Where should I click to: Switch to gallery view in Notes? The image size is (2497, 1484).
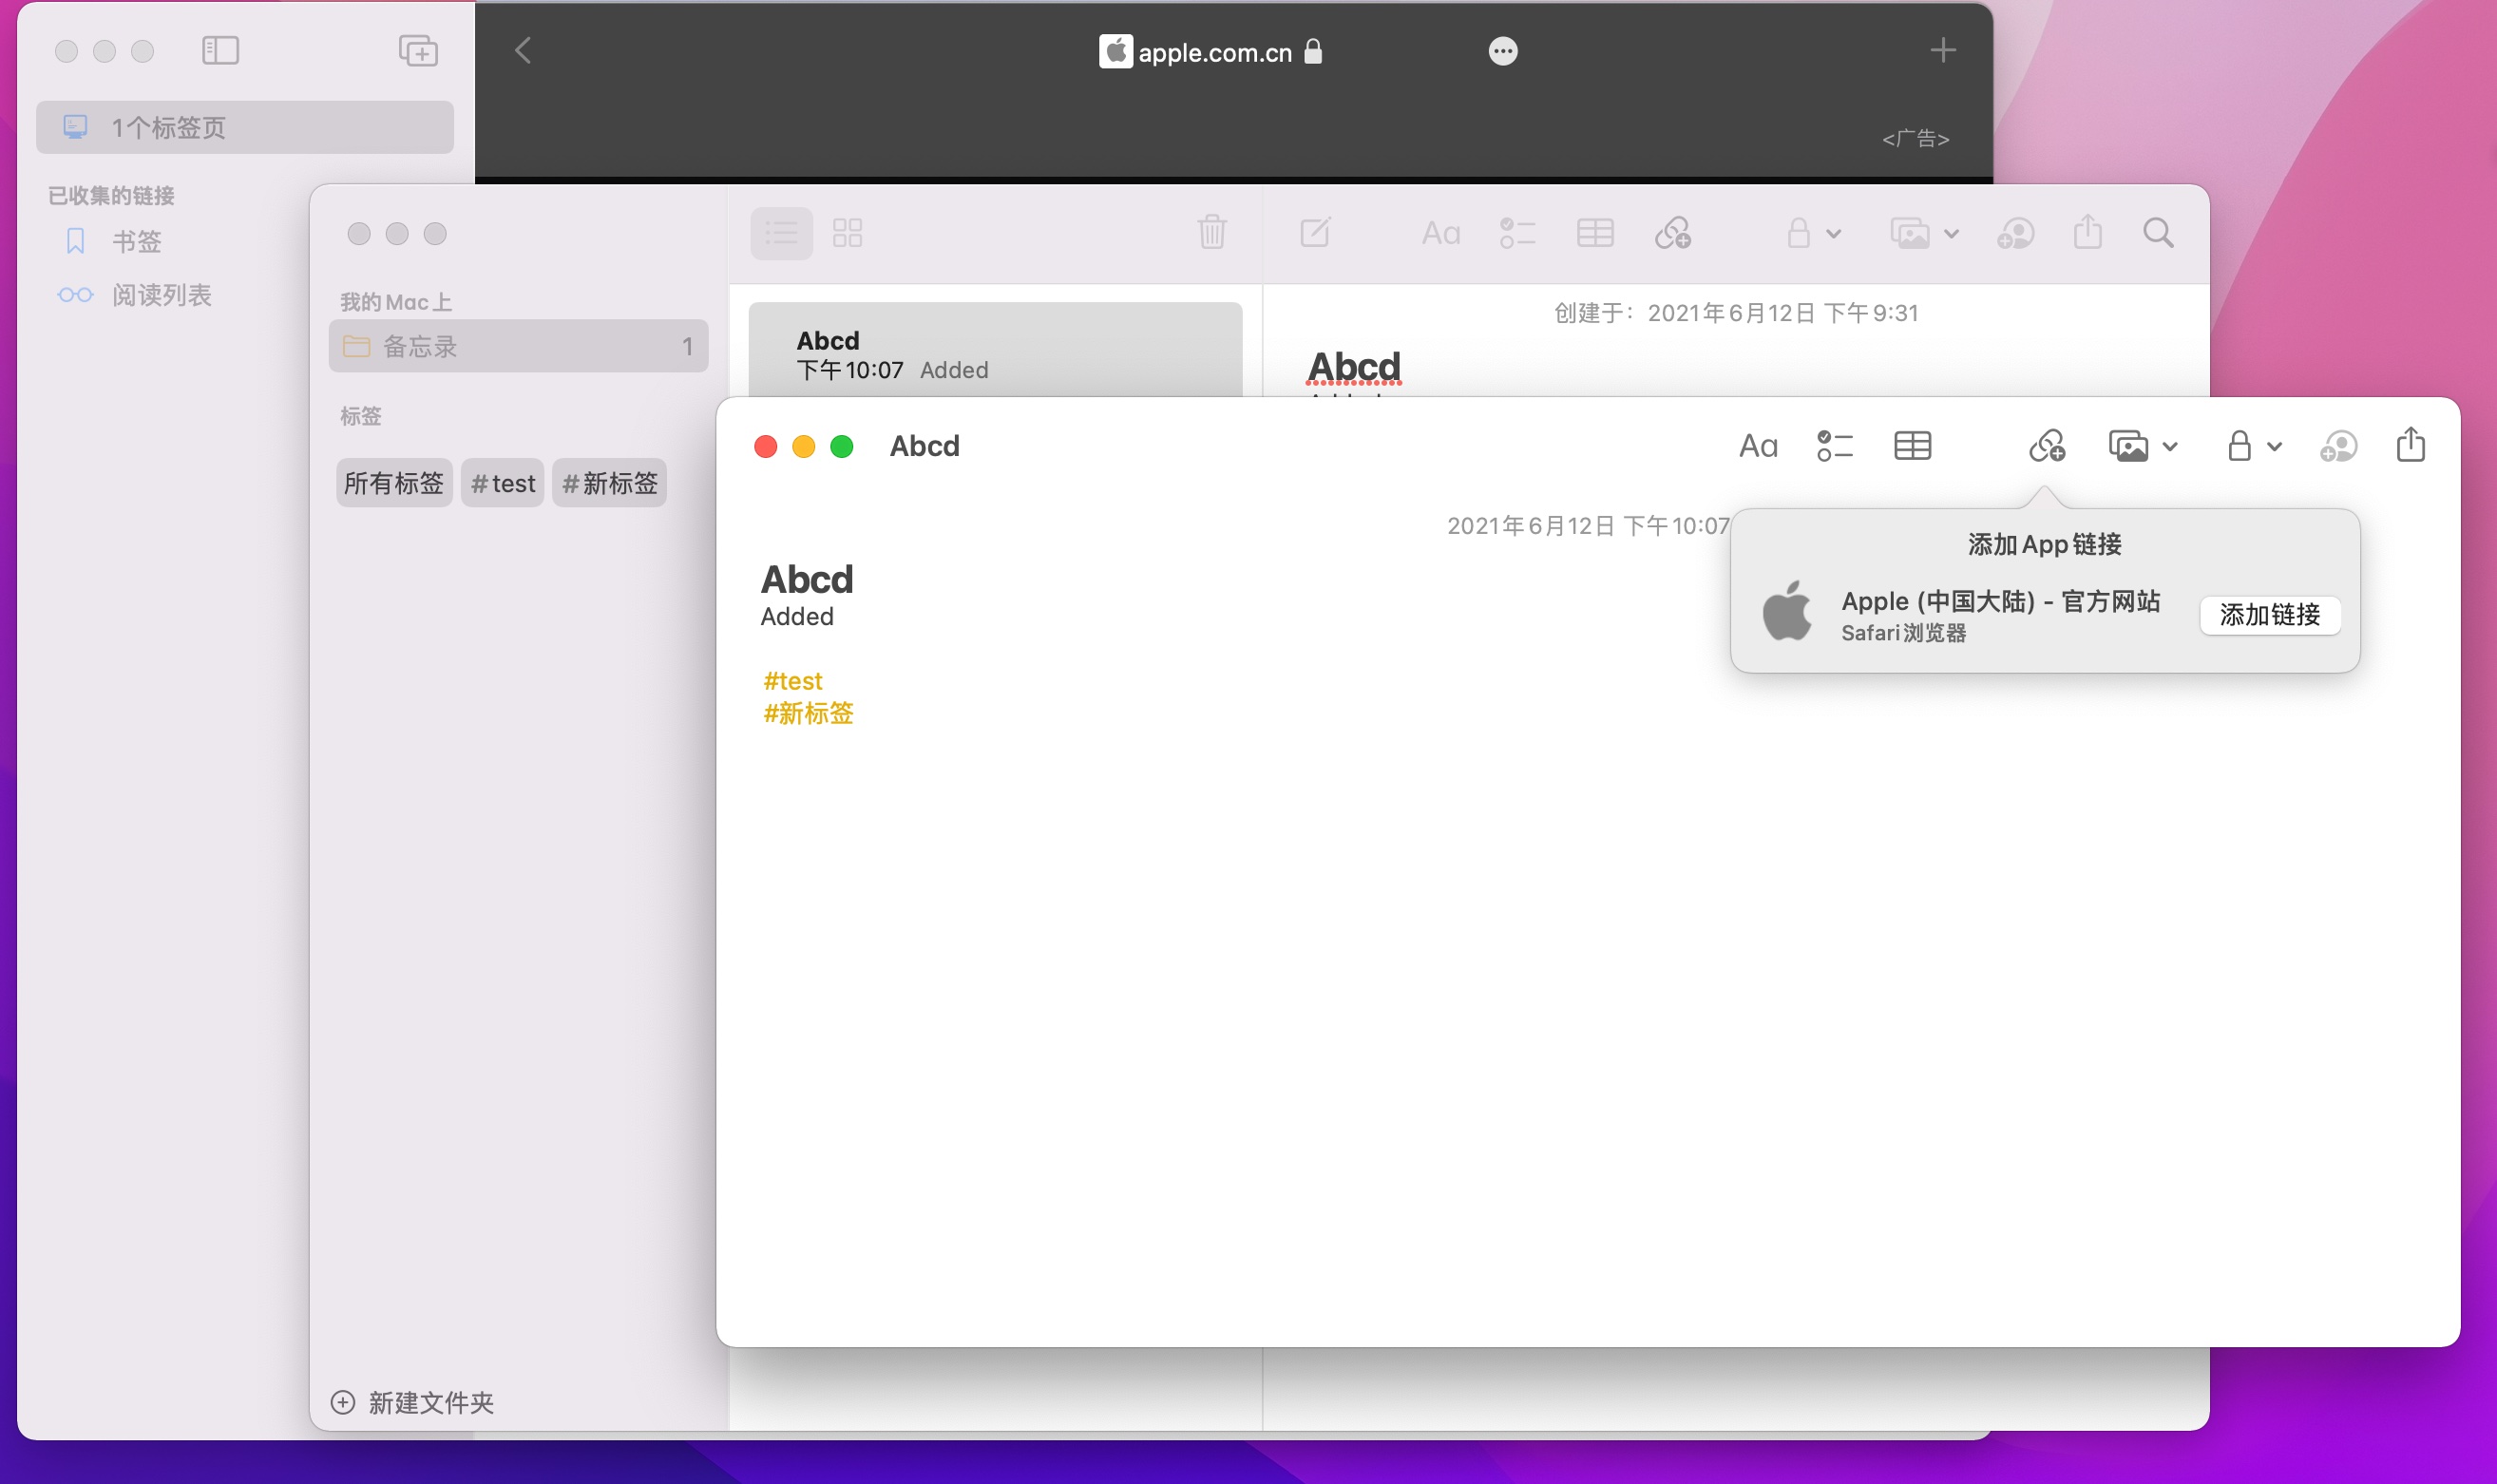click(x=847, y=233)
